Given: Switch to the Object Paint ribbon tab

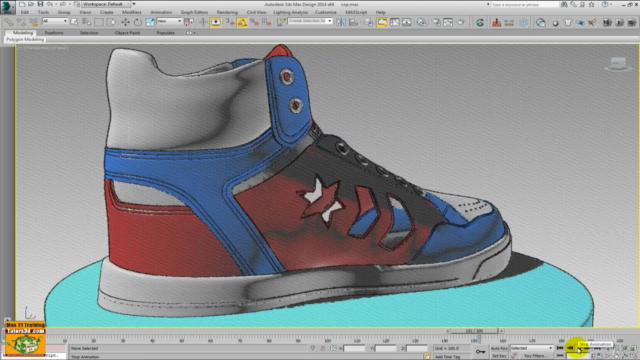Looking at the screenshot, I should click(x=127, y=33).
